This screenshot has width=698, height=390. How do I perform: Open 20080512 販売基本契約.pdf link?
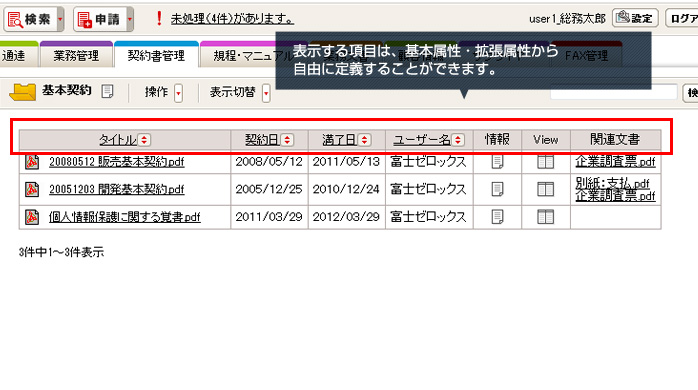(117, 162)
